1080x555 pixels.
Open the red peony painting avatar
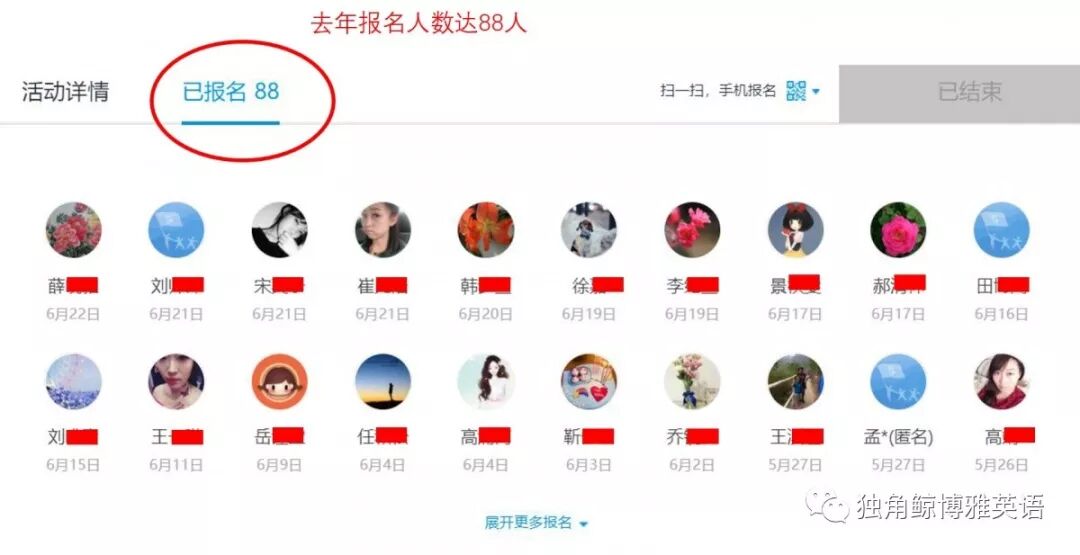point(74,230)
